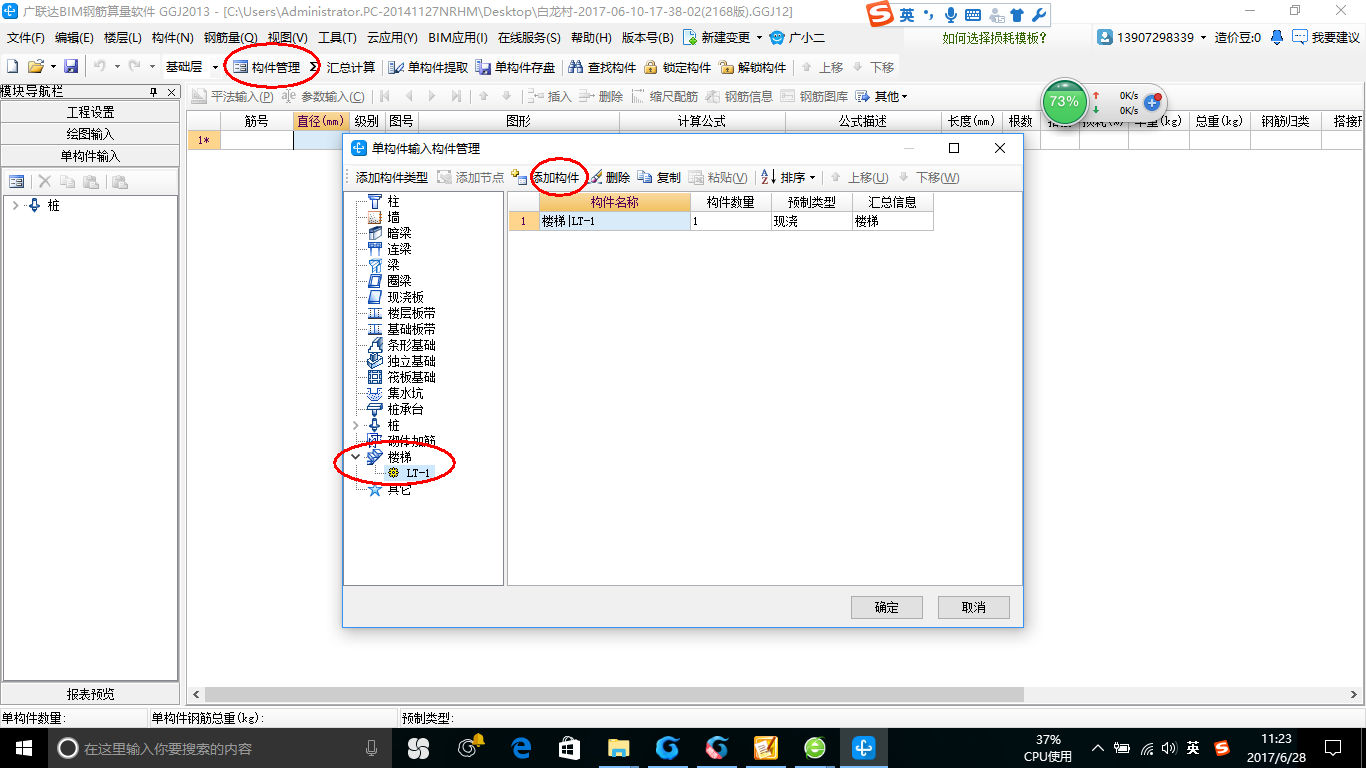Open 绘图输入 navigation panel
Image resolution: width=1366 pixels, height=768 pixels.
(90, 134)
